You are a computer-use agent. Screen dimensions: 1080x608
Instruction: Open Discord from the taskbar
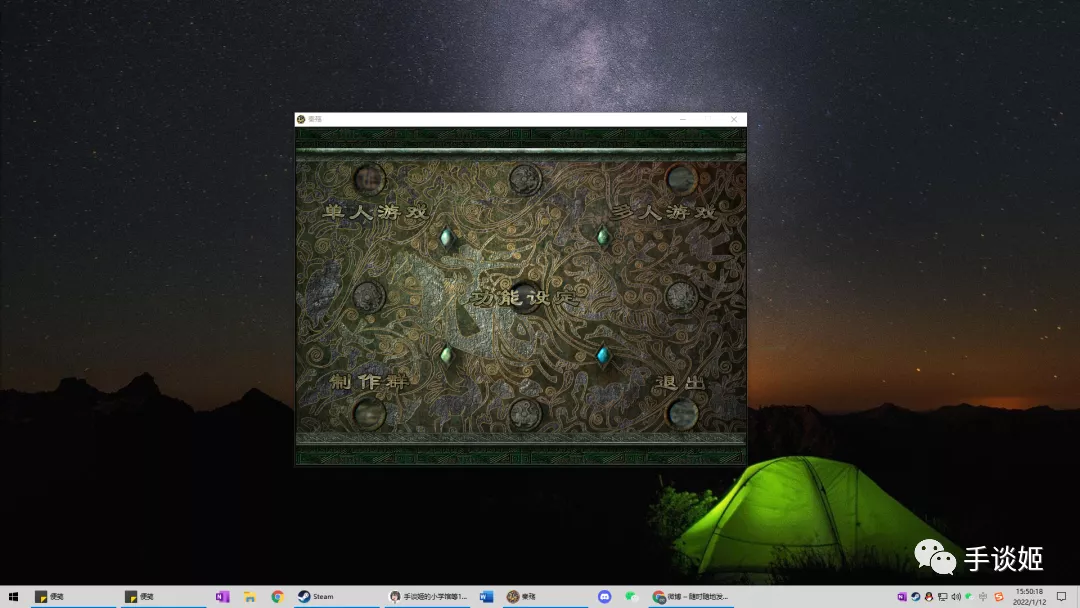(604, 597)
